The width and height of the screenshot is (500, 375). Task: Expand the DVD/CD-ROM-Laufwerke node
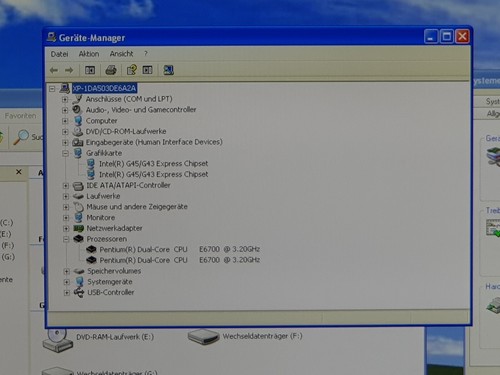click(65, 132)
